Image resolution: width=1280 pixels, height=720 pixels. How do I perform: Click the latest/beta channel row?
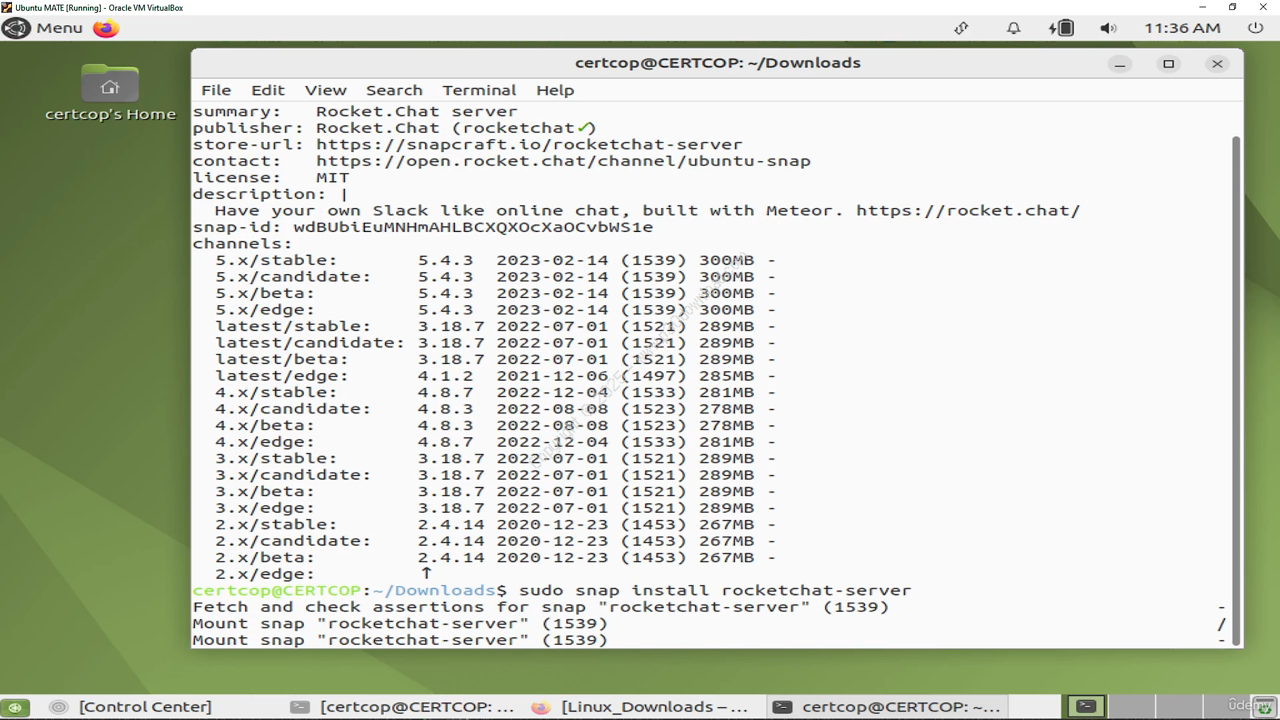click(x=495, y=359)
